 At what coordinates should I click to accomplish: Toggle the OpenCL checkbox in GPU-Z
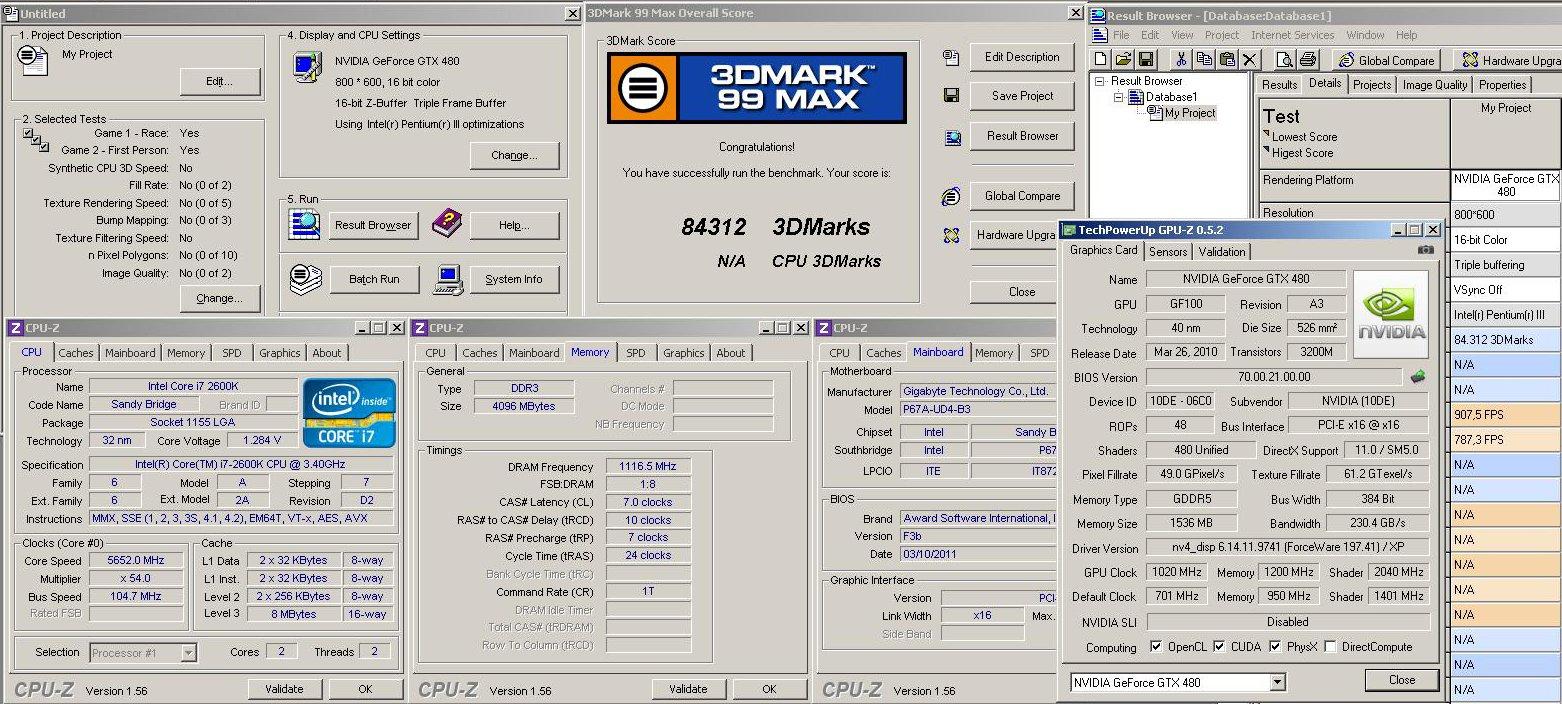(1156, 647)
